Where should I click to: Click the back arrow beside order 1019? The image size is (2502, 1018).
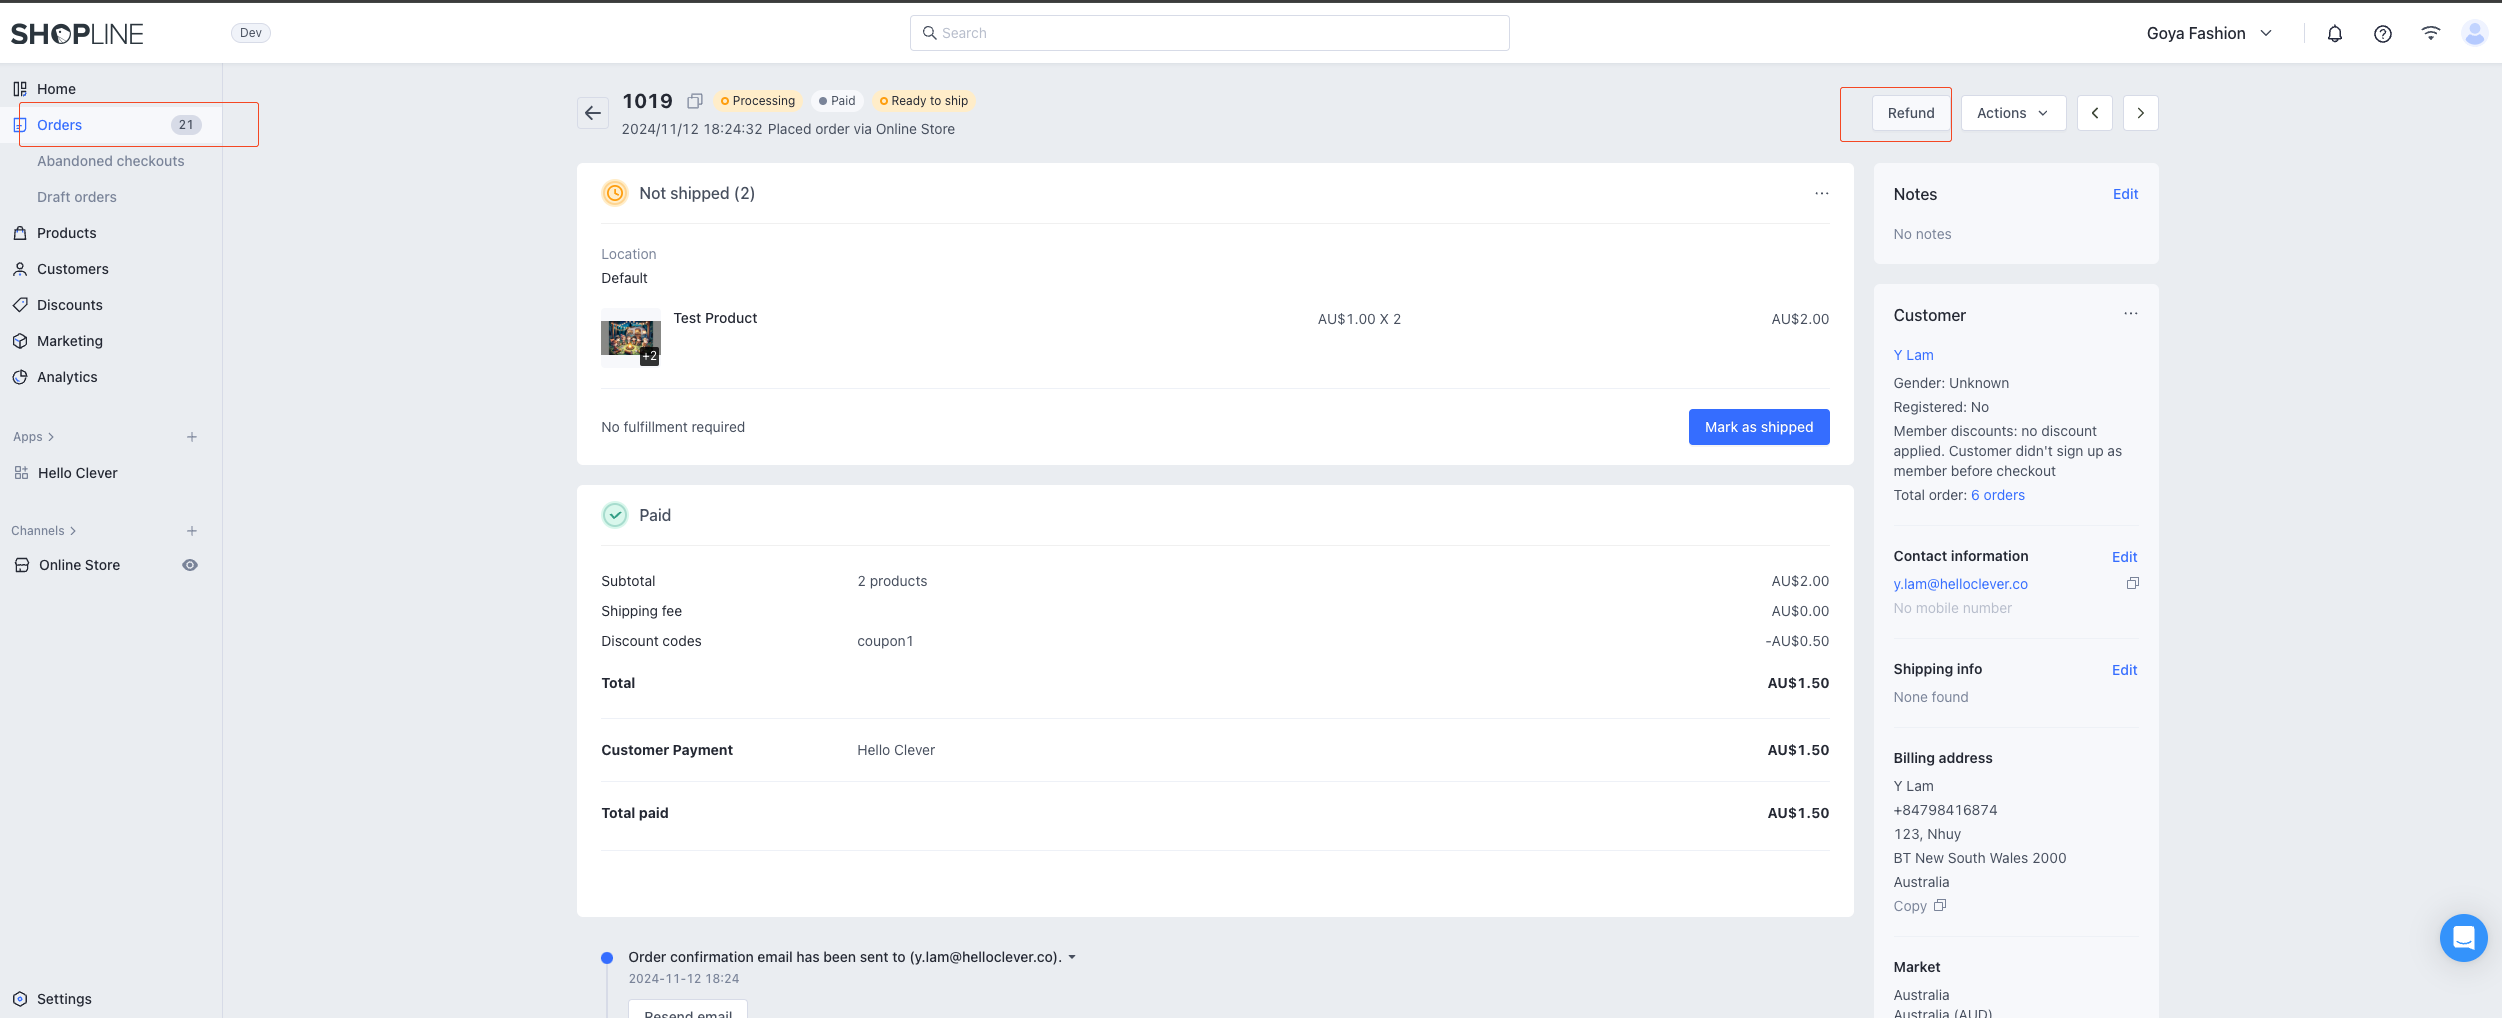click(593, 113)
